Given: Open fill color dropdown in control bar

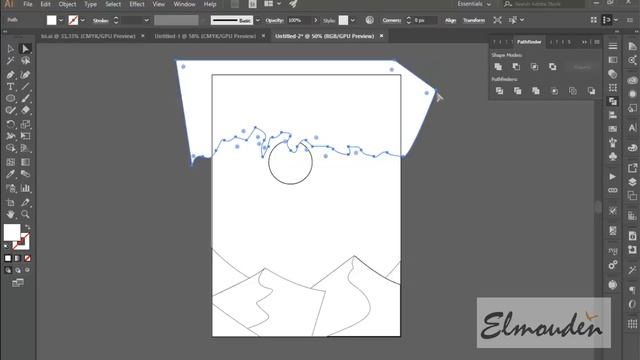Looking at the screenshot, I should point(61,20).
